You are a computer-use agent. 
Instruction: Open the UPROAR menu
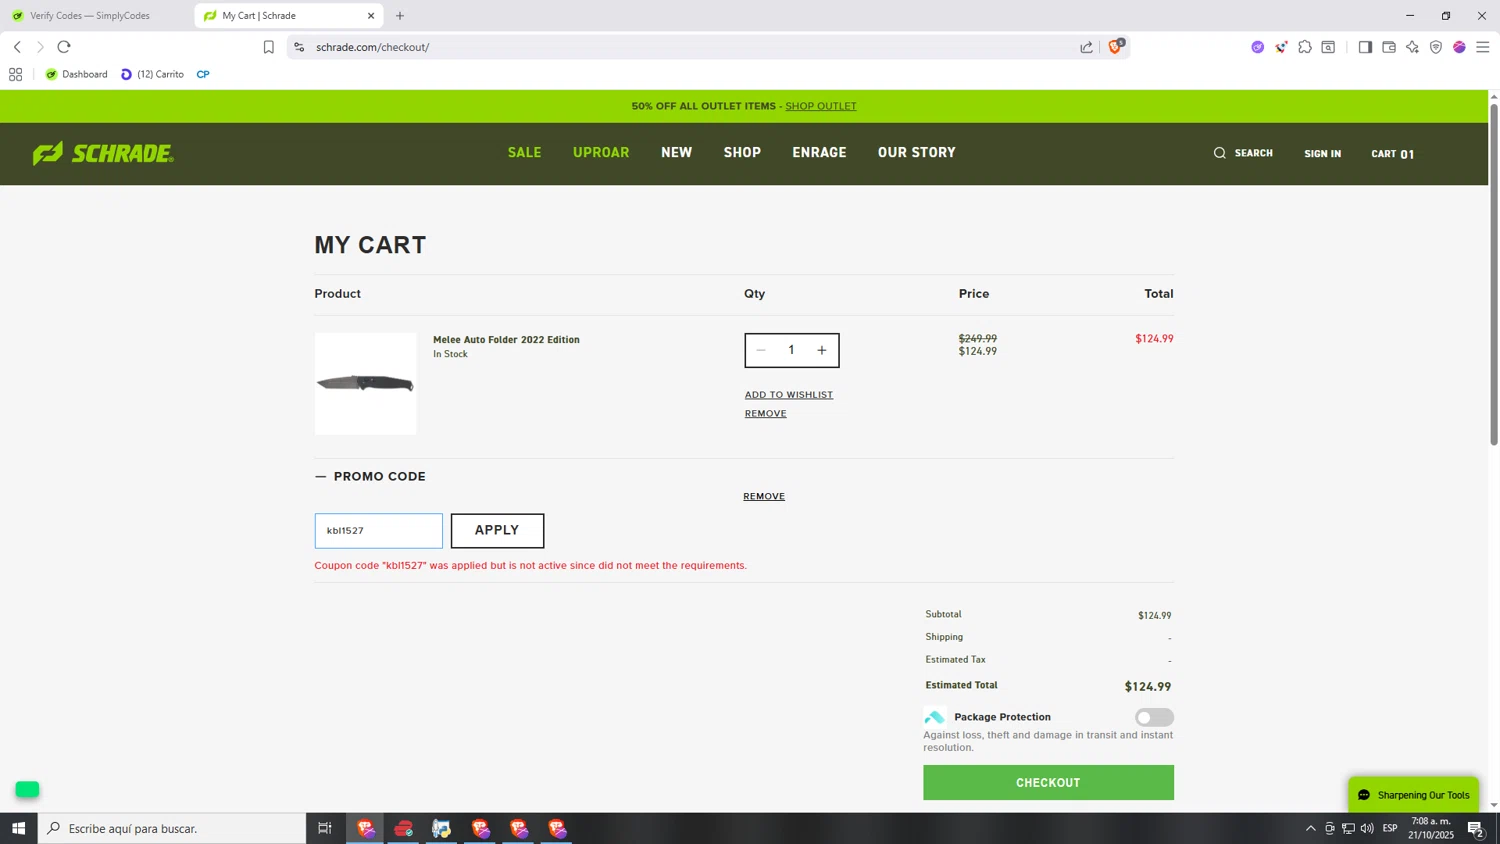601,153
